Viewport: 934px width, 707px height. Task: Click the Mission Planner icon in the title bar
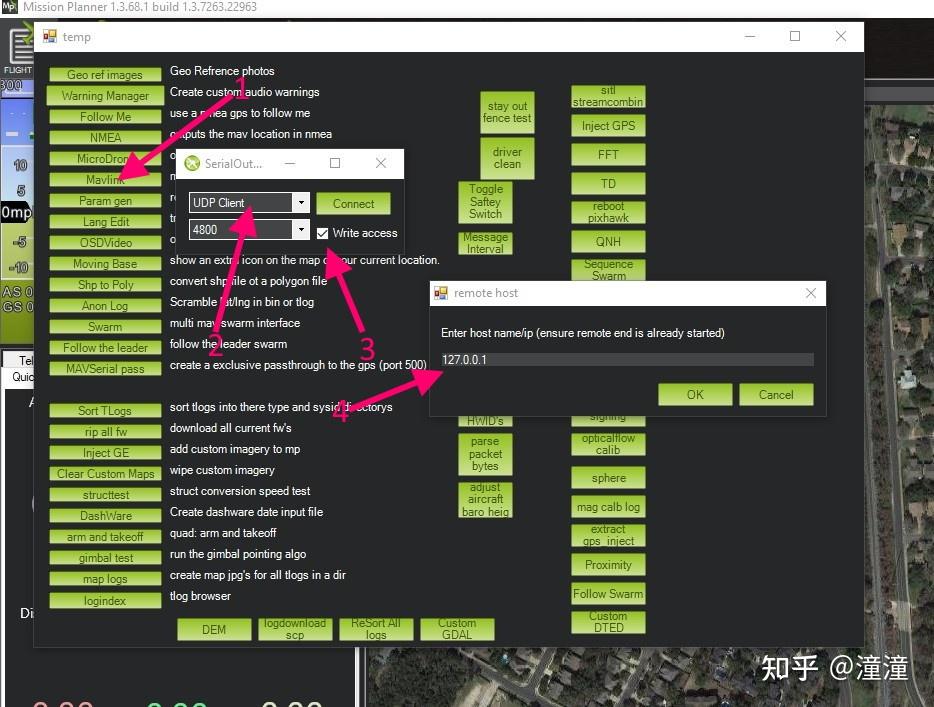pyautogui.click(x=11, y=8)
